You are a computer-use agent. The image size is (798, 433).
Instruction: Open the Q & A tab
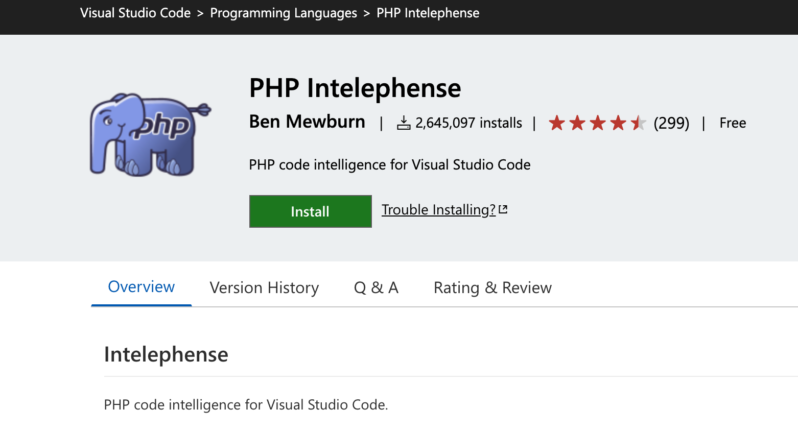click(x=376, y=288)
